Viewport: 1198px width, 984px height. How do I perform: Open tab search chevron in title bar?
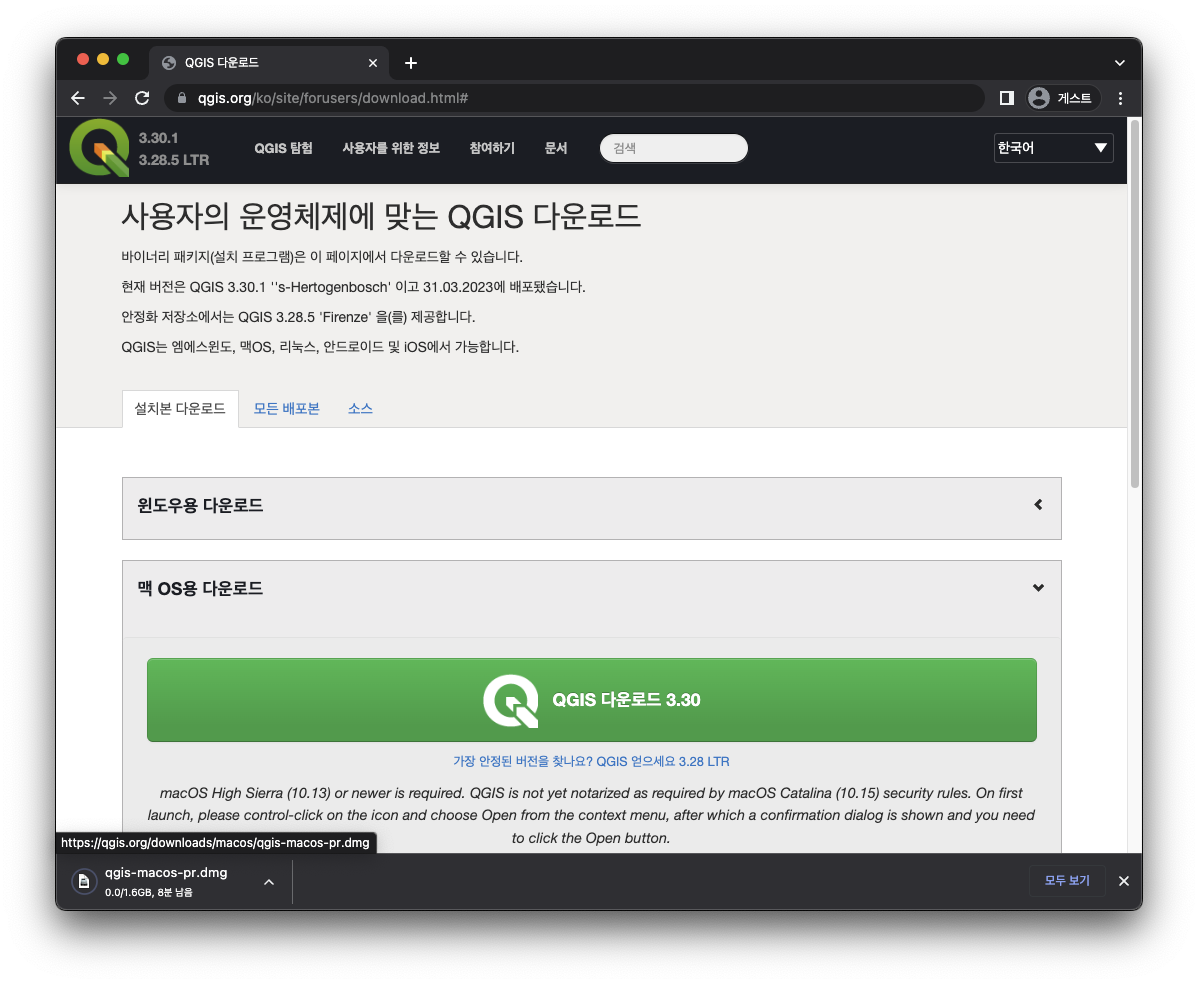(x=1119, y=63)
